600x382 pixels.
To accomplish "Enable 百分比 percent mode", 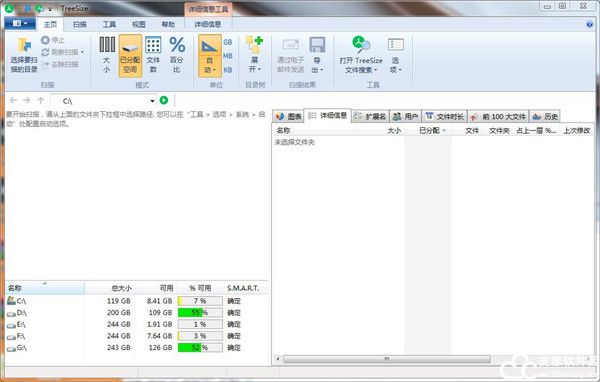I will [x=177, y=55].
